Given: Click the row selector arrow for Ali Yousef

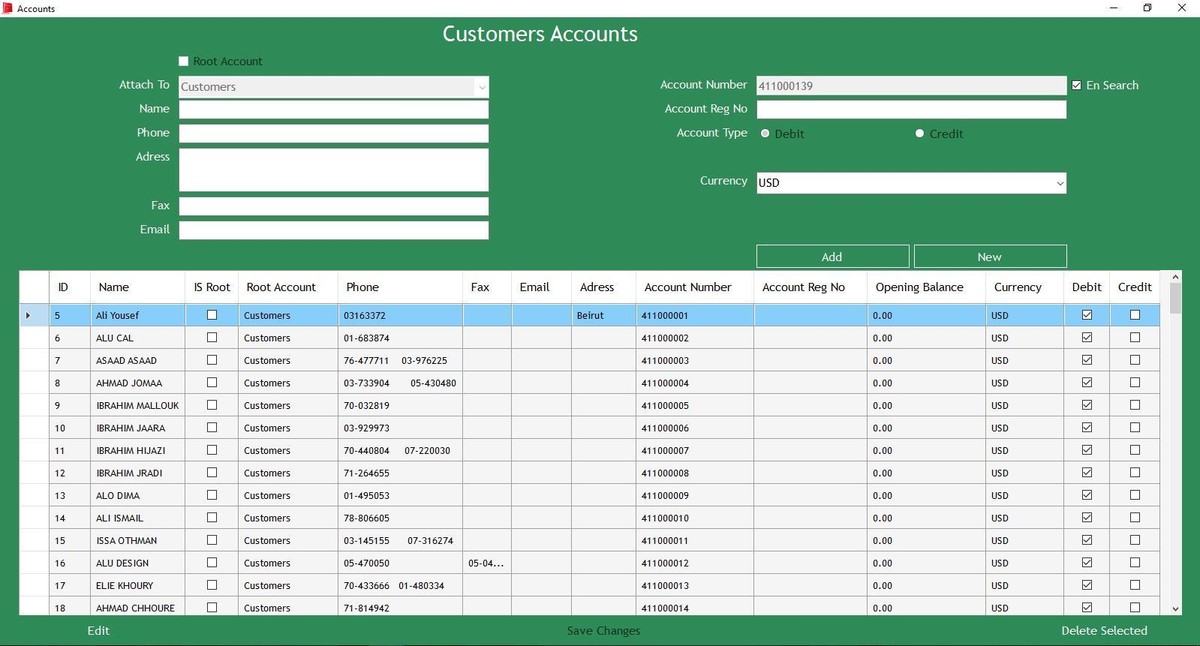Looking at the screenshot, I should [x=28, y=315].
